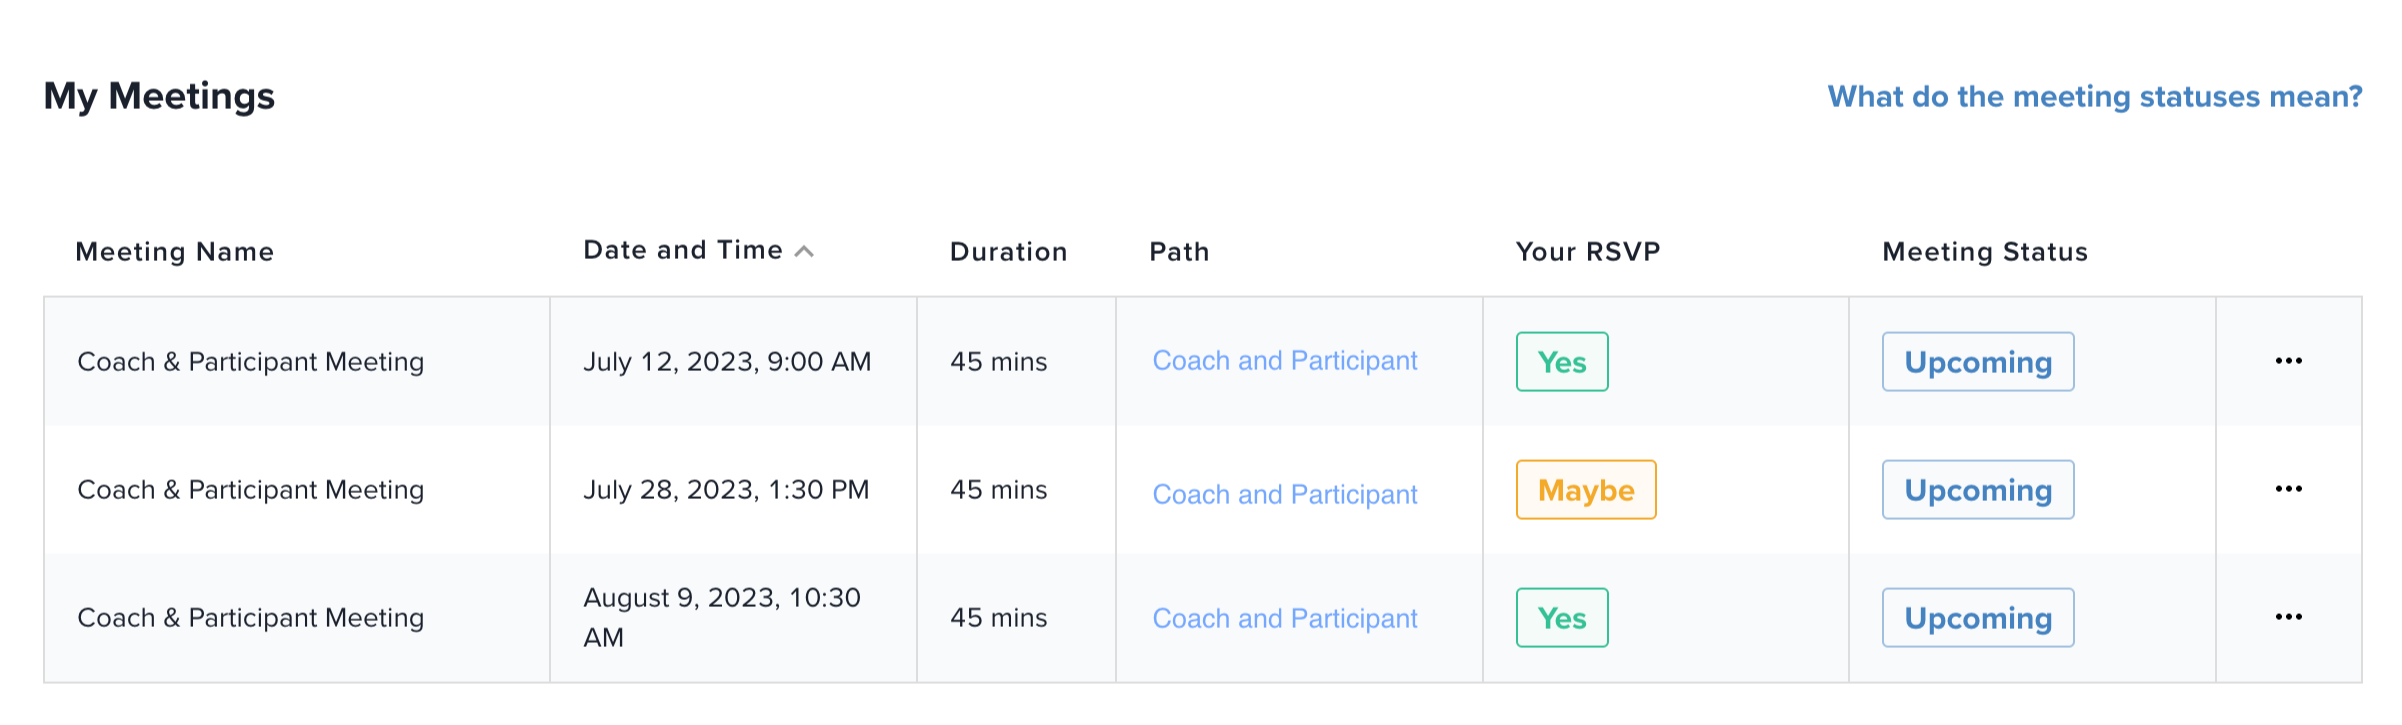Open Coach and Participant path for July 28

1285,494
